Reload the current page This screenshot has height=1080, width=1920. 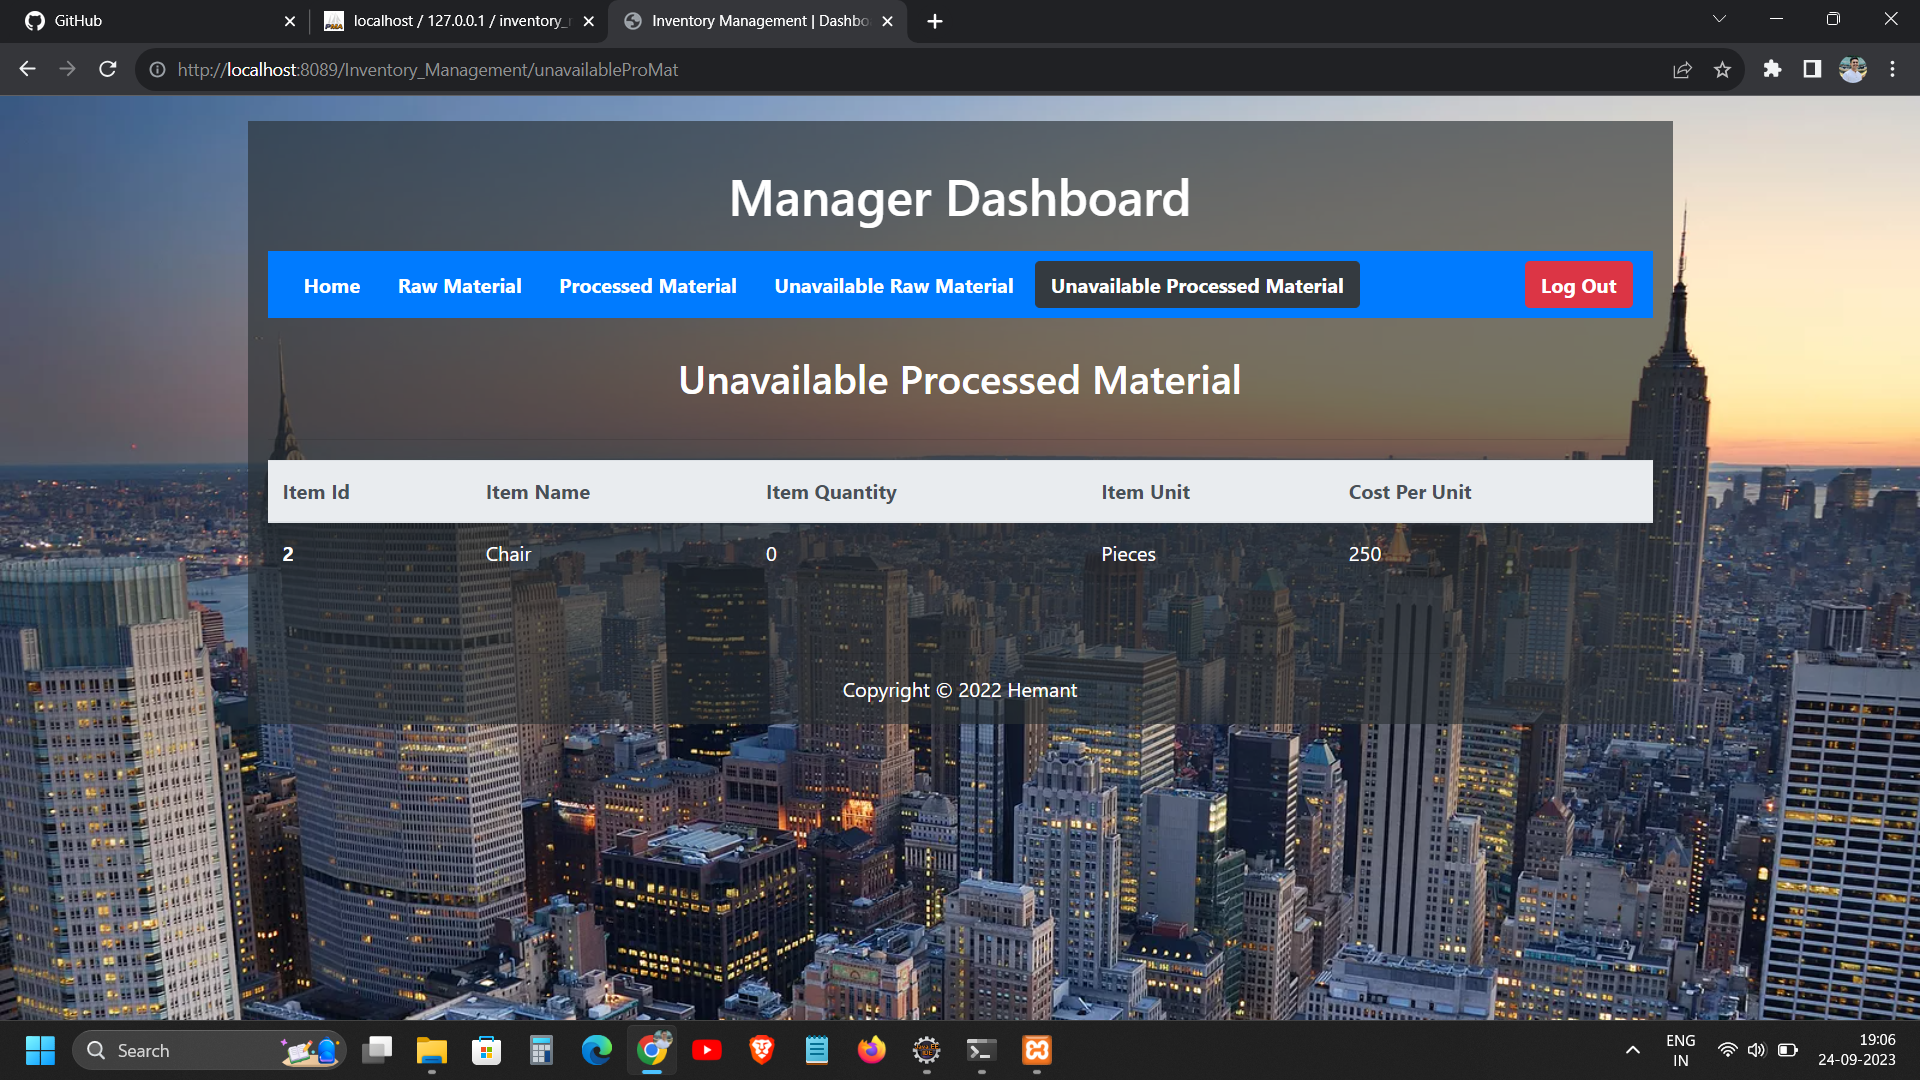[108, 69]
